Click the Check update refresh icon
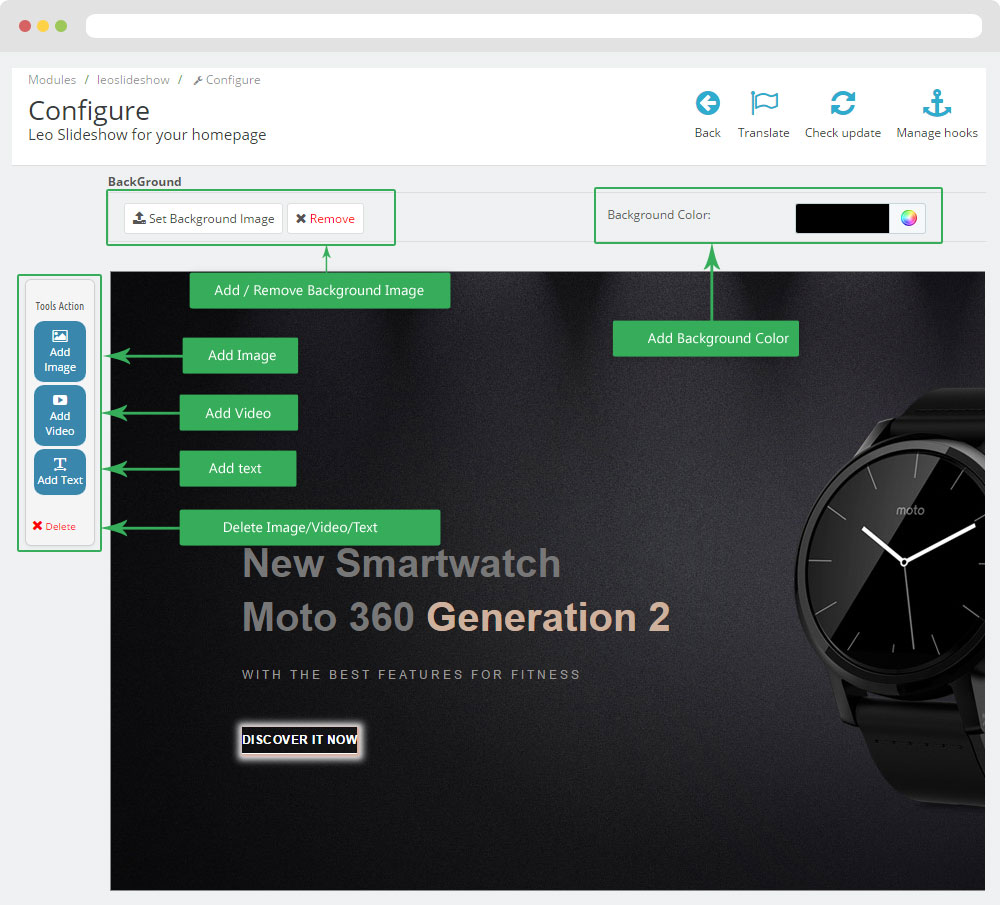1000x905 pixels. [x=842, y=104]
